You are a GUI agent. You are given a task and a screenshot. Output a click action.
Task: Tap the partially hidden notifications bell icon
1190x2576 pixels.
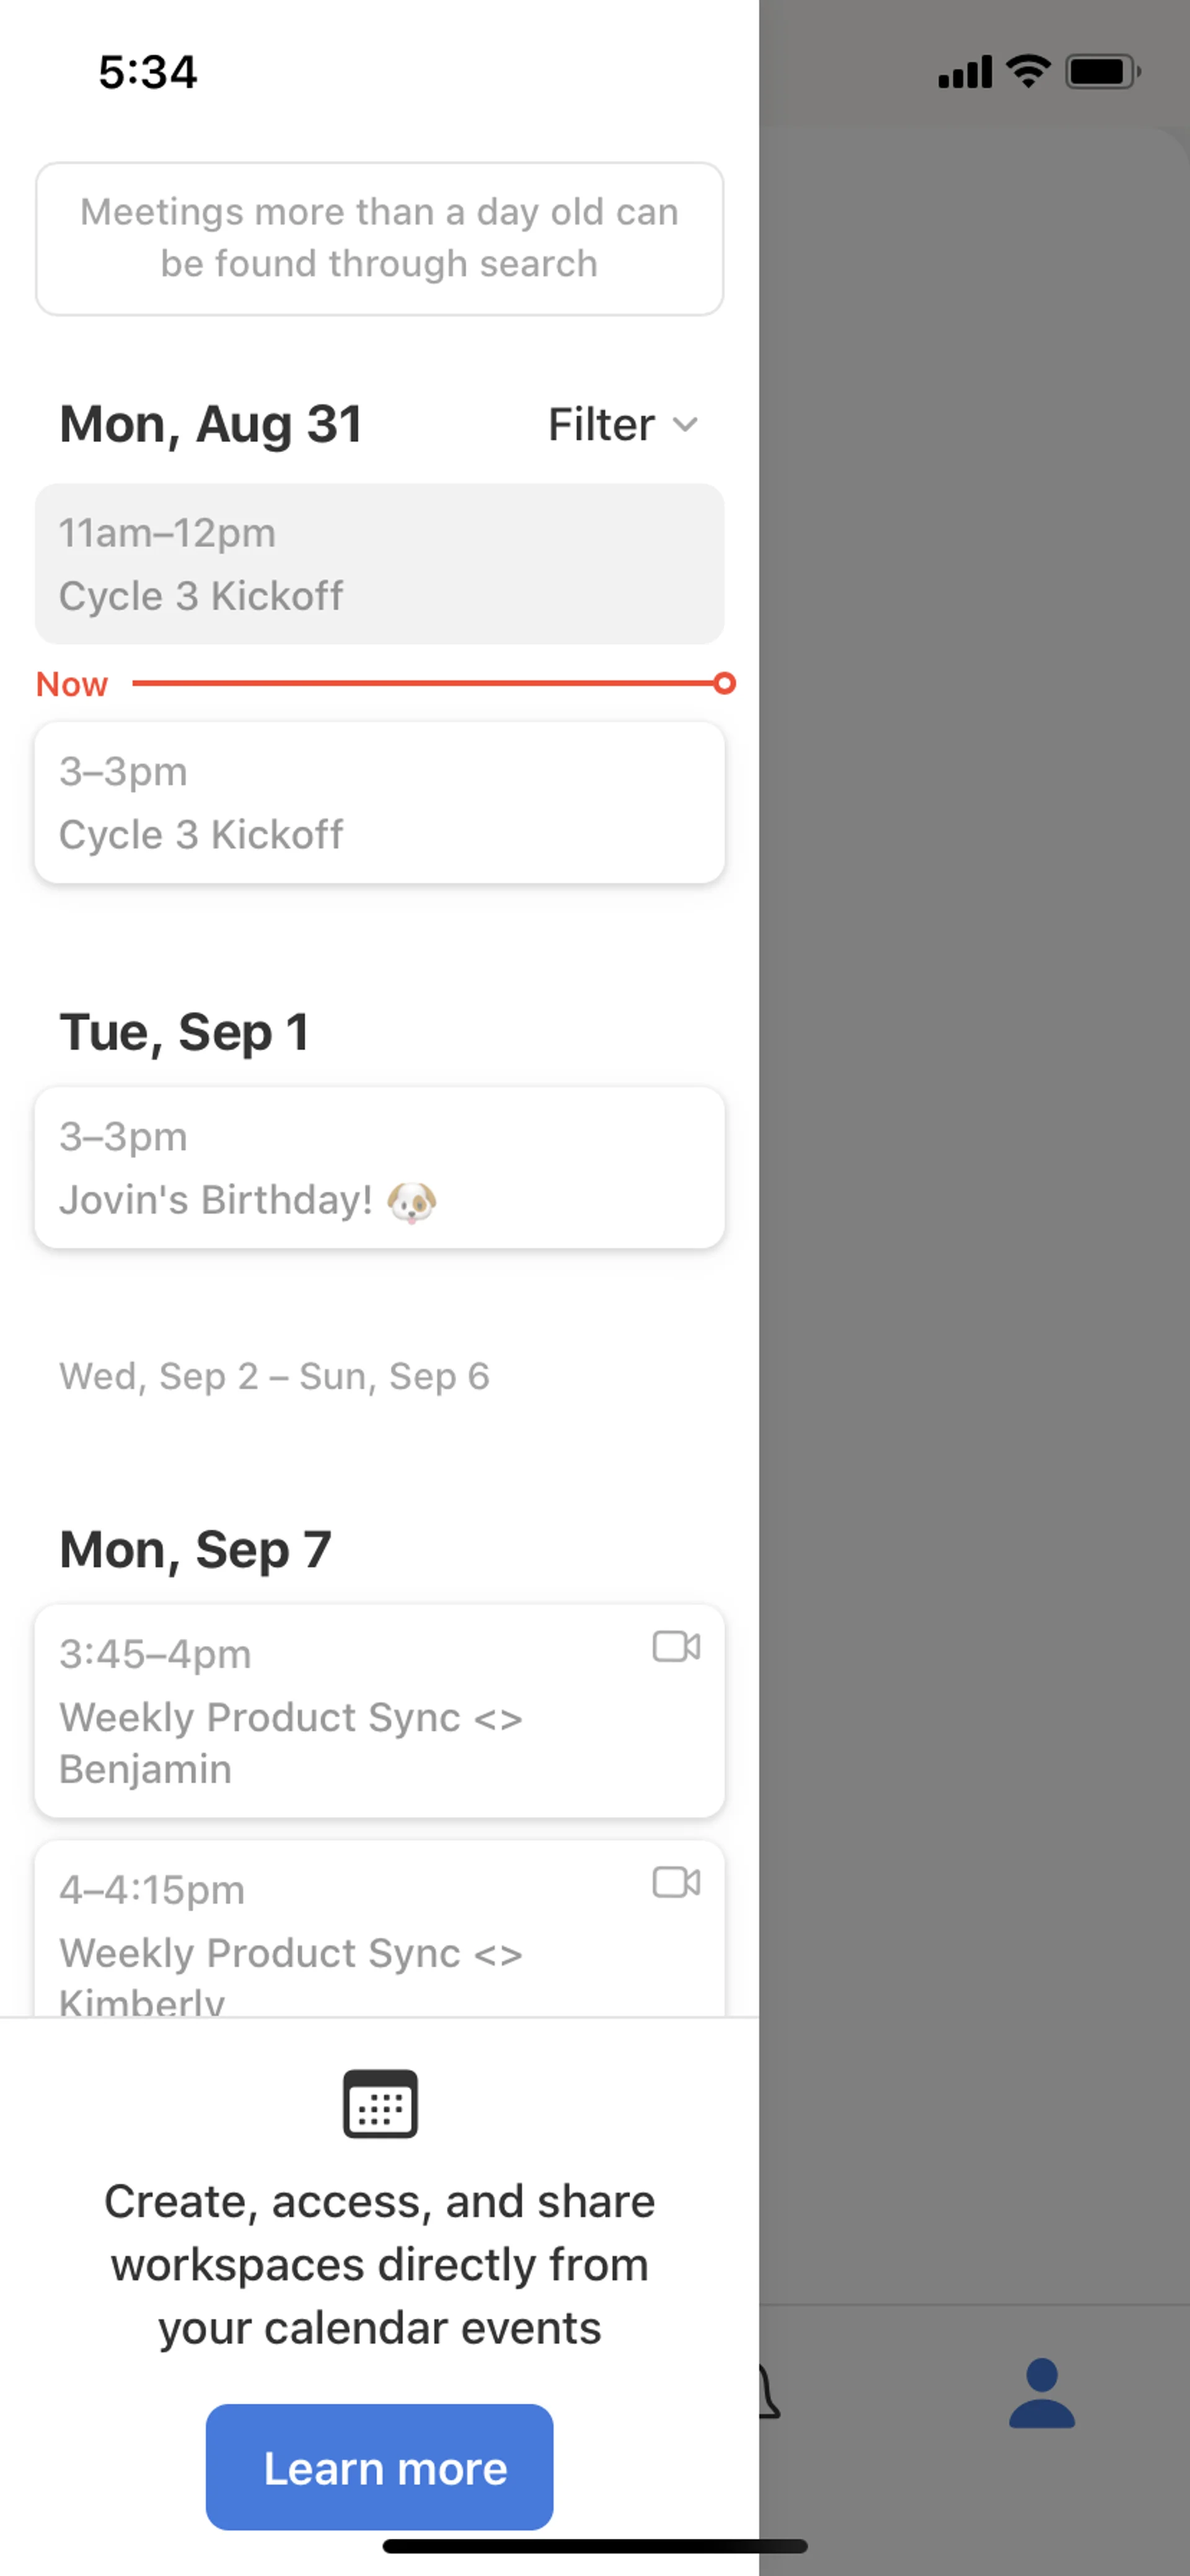[768, 2392]
